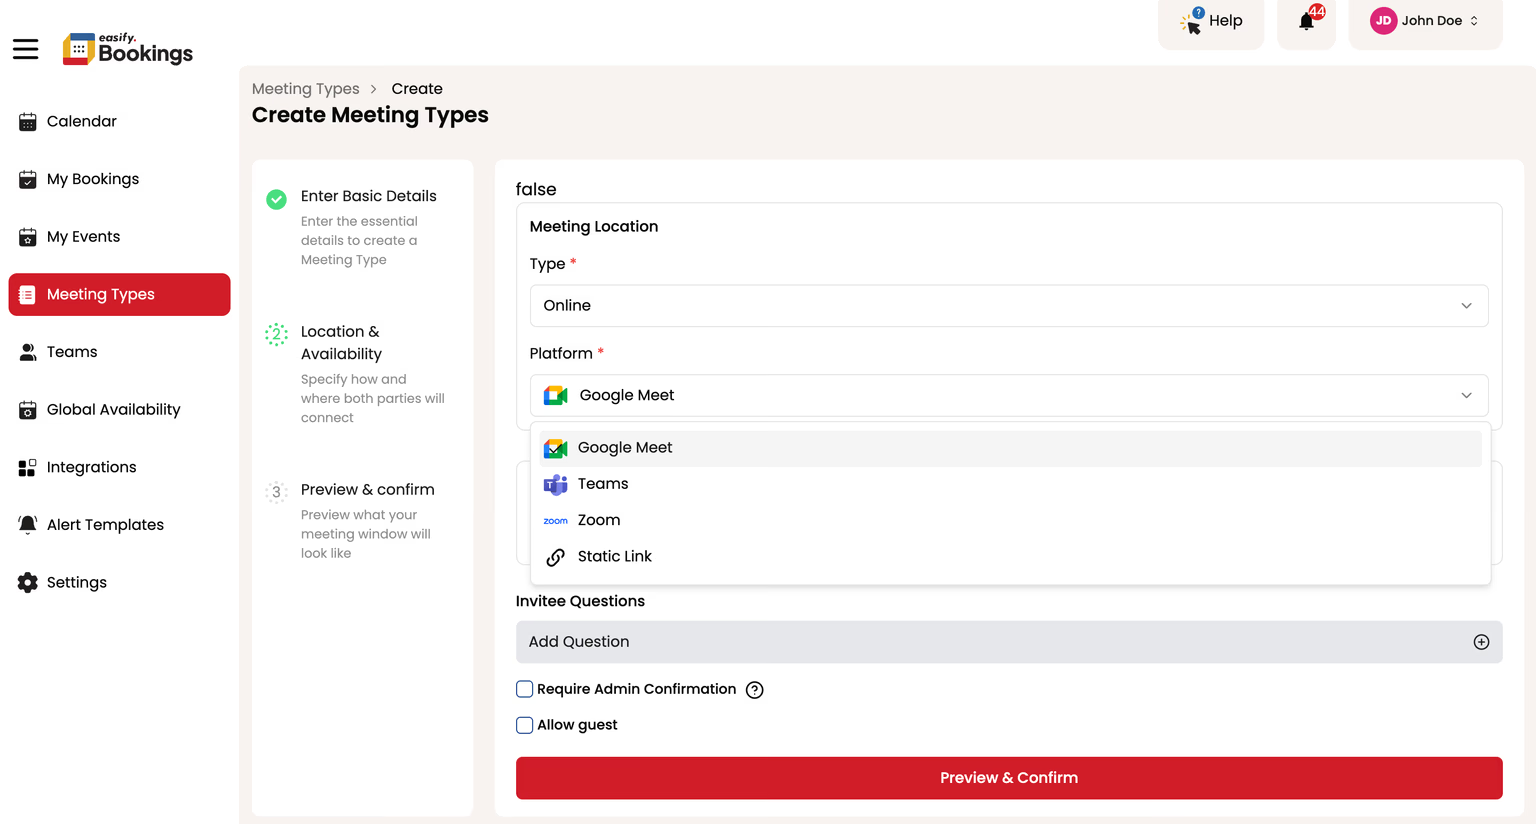Open Integrations in the sidebar
1536x824 pixels.
coord(119,467)
